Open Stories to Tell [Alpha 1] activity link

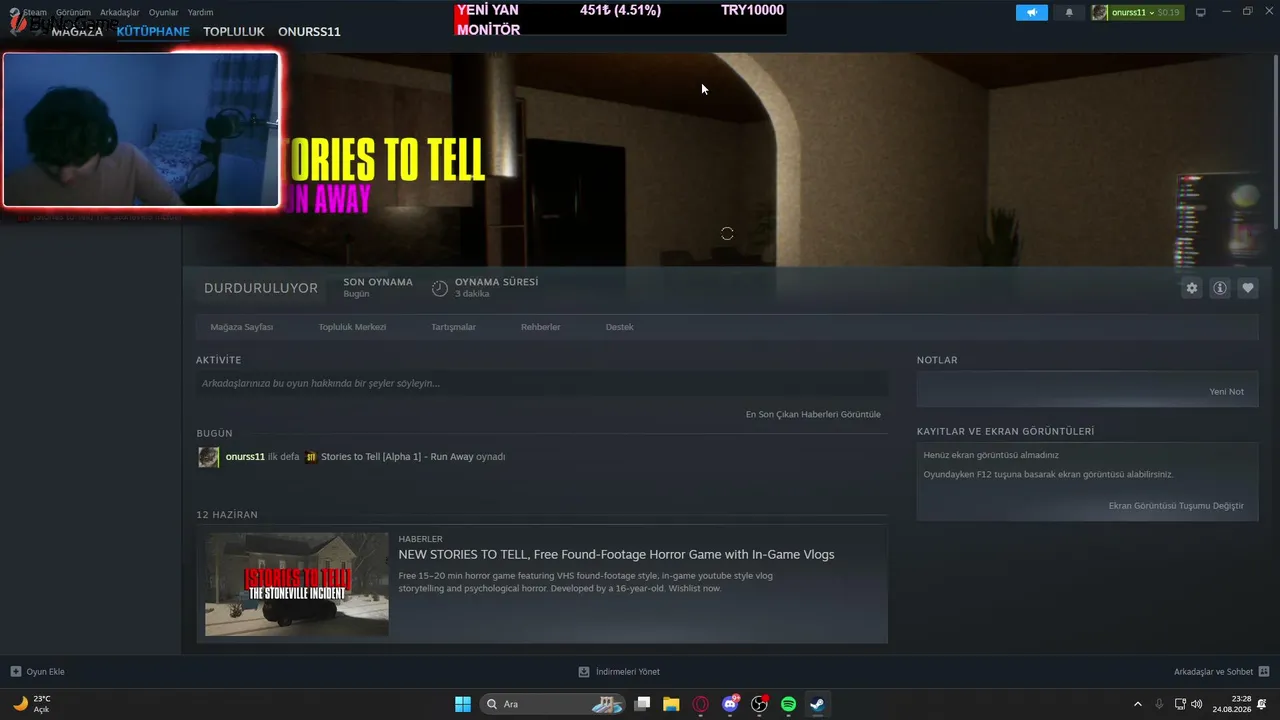point(397,457)
